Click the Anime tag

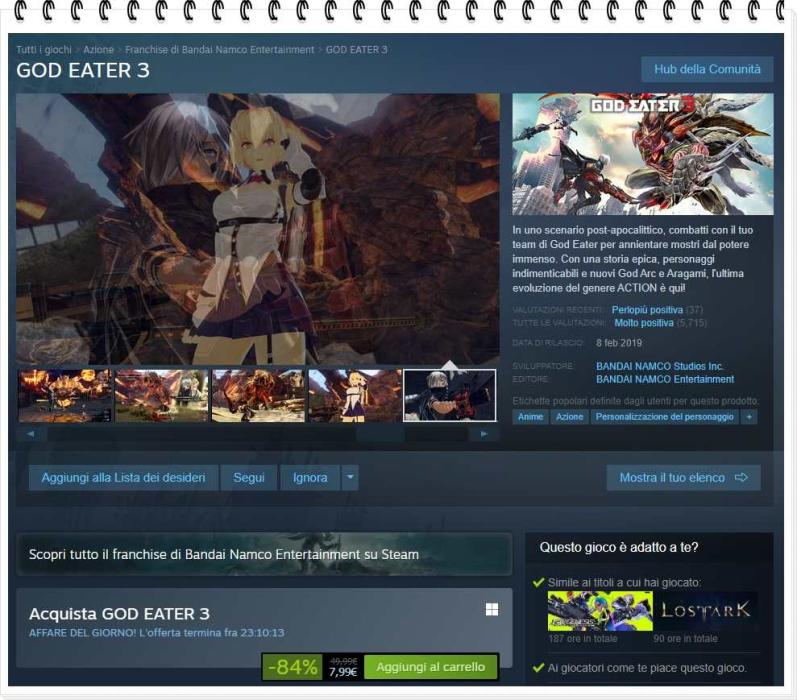(x=530, y=417)
